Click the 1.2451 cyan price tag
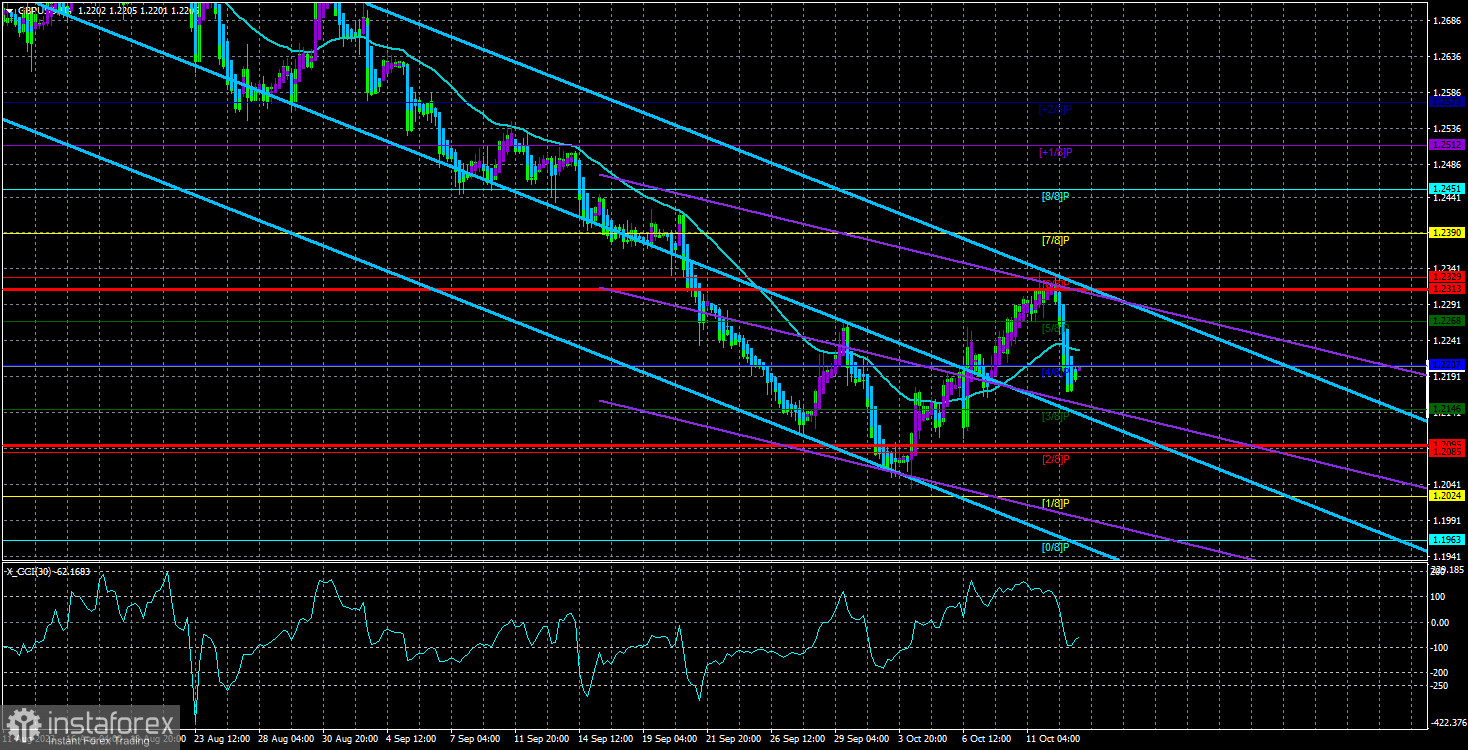Screen dimensions: 1468x750 (1447, 189)
